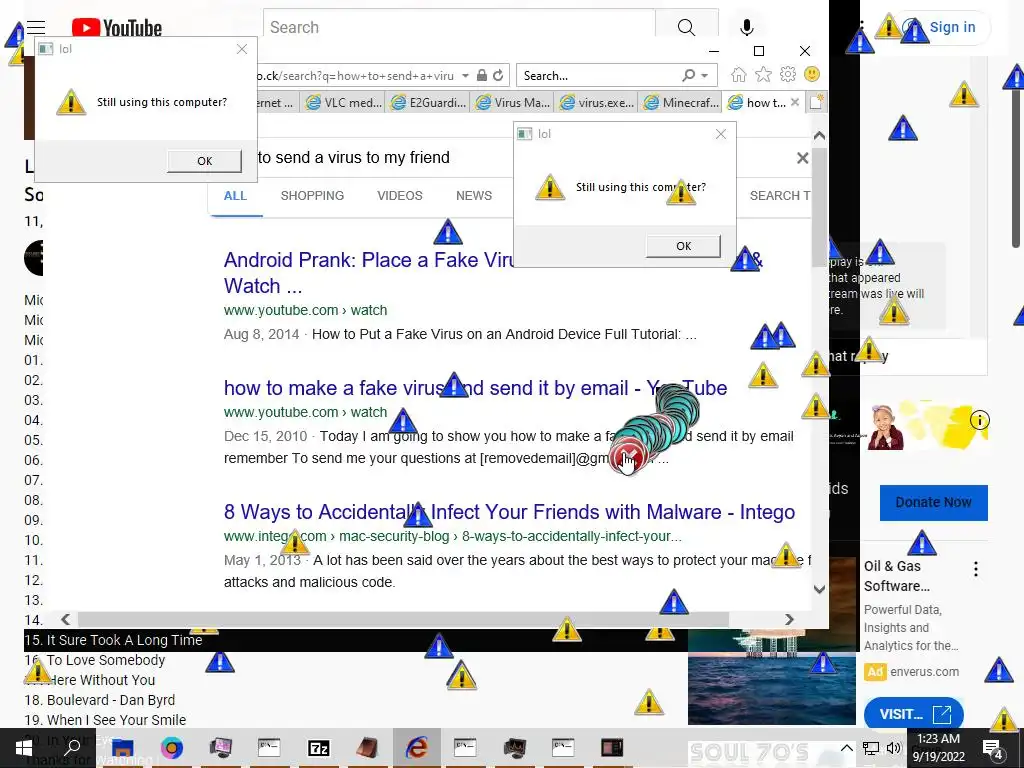Select the NEWS search tab
The width and height of the screenshot is (1024, 768).
[474, 196]
